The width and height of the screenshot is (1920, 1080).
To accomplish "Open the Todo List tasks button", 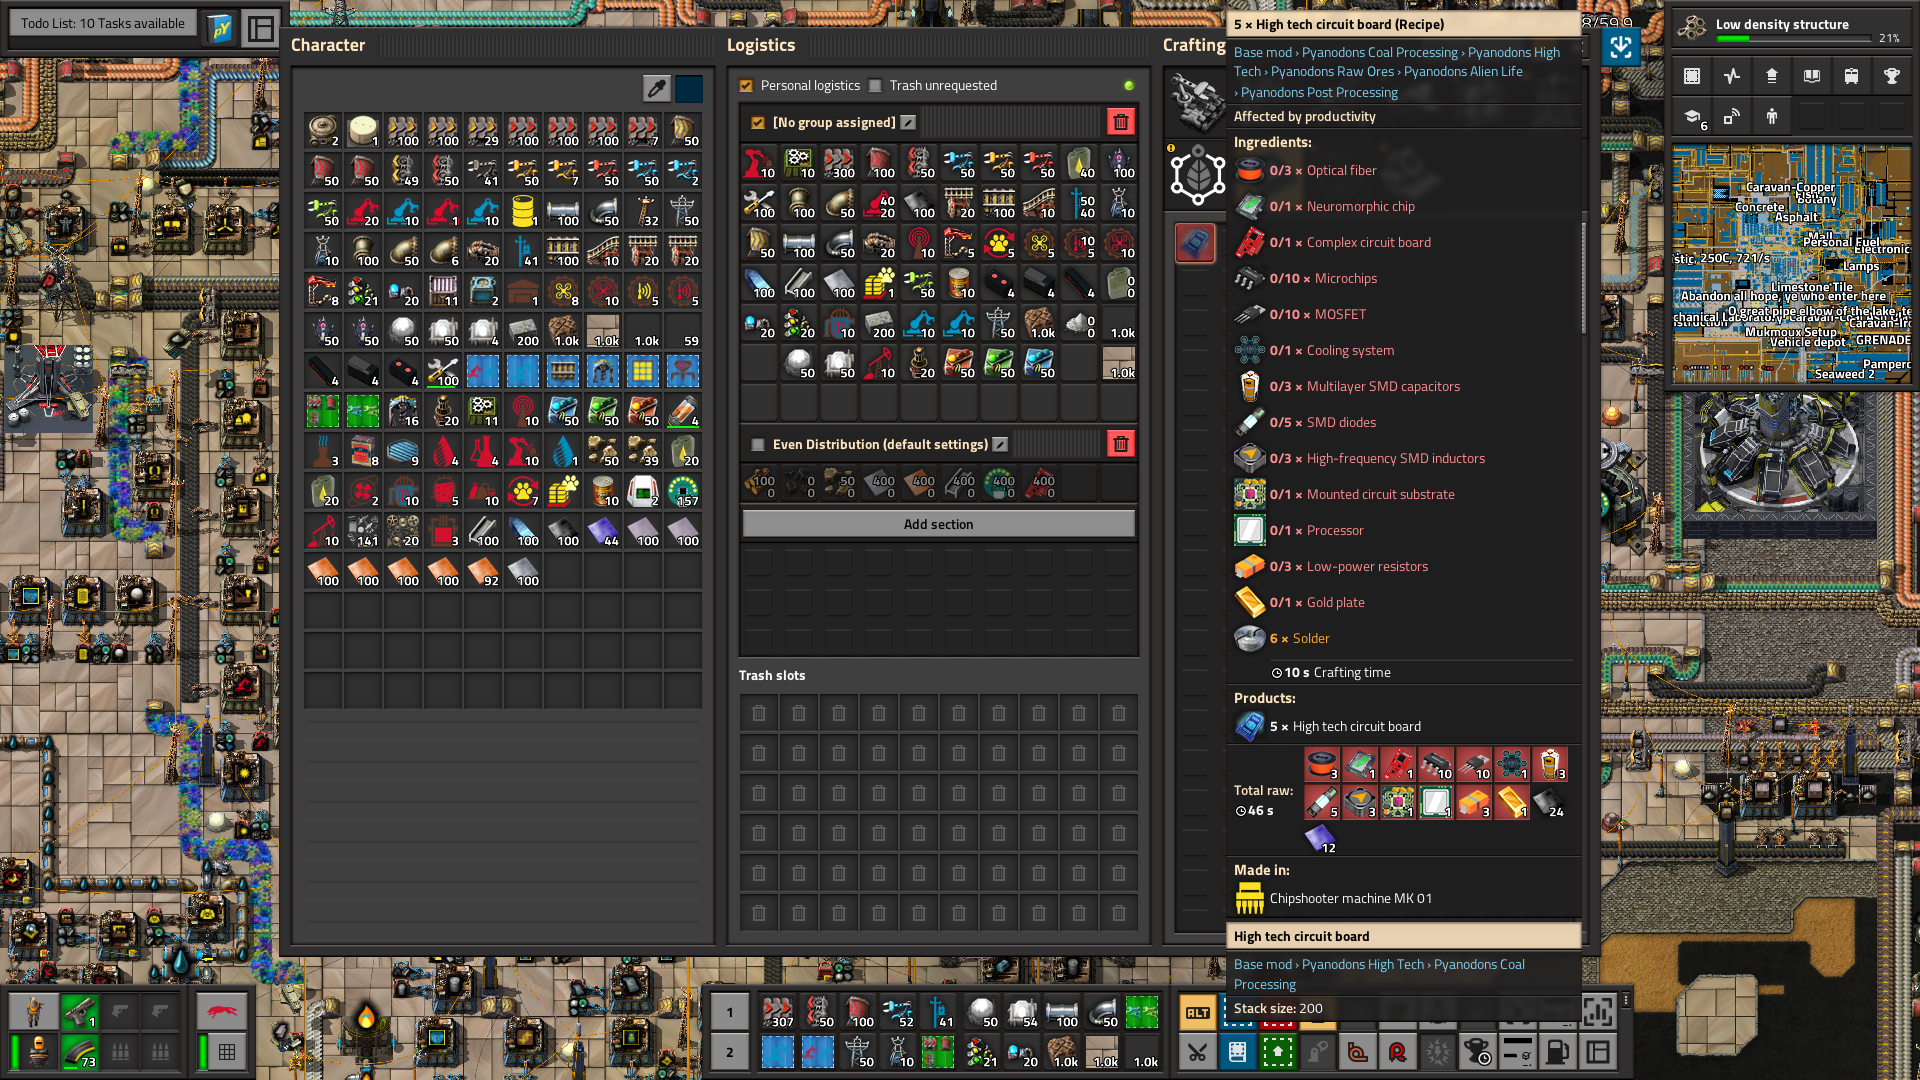I will point(103,23).
